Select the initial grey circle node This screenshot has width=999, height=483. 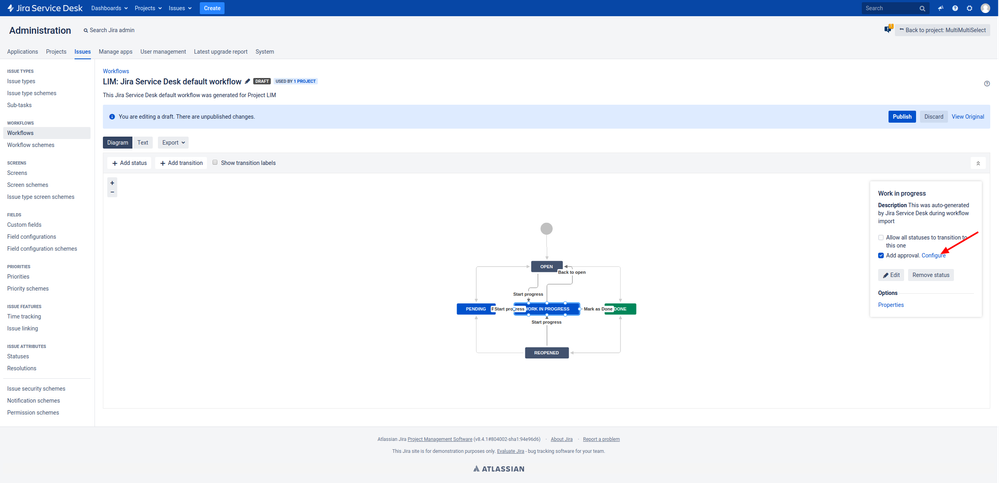pos(546,229)
